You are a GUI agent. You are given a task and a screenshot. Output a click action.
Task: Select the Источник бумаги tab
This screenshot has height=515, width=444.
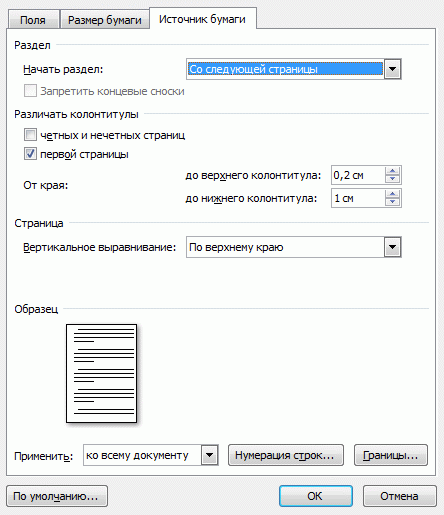coord(203,19)
